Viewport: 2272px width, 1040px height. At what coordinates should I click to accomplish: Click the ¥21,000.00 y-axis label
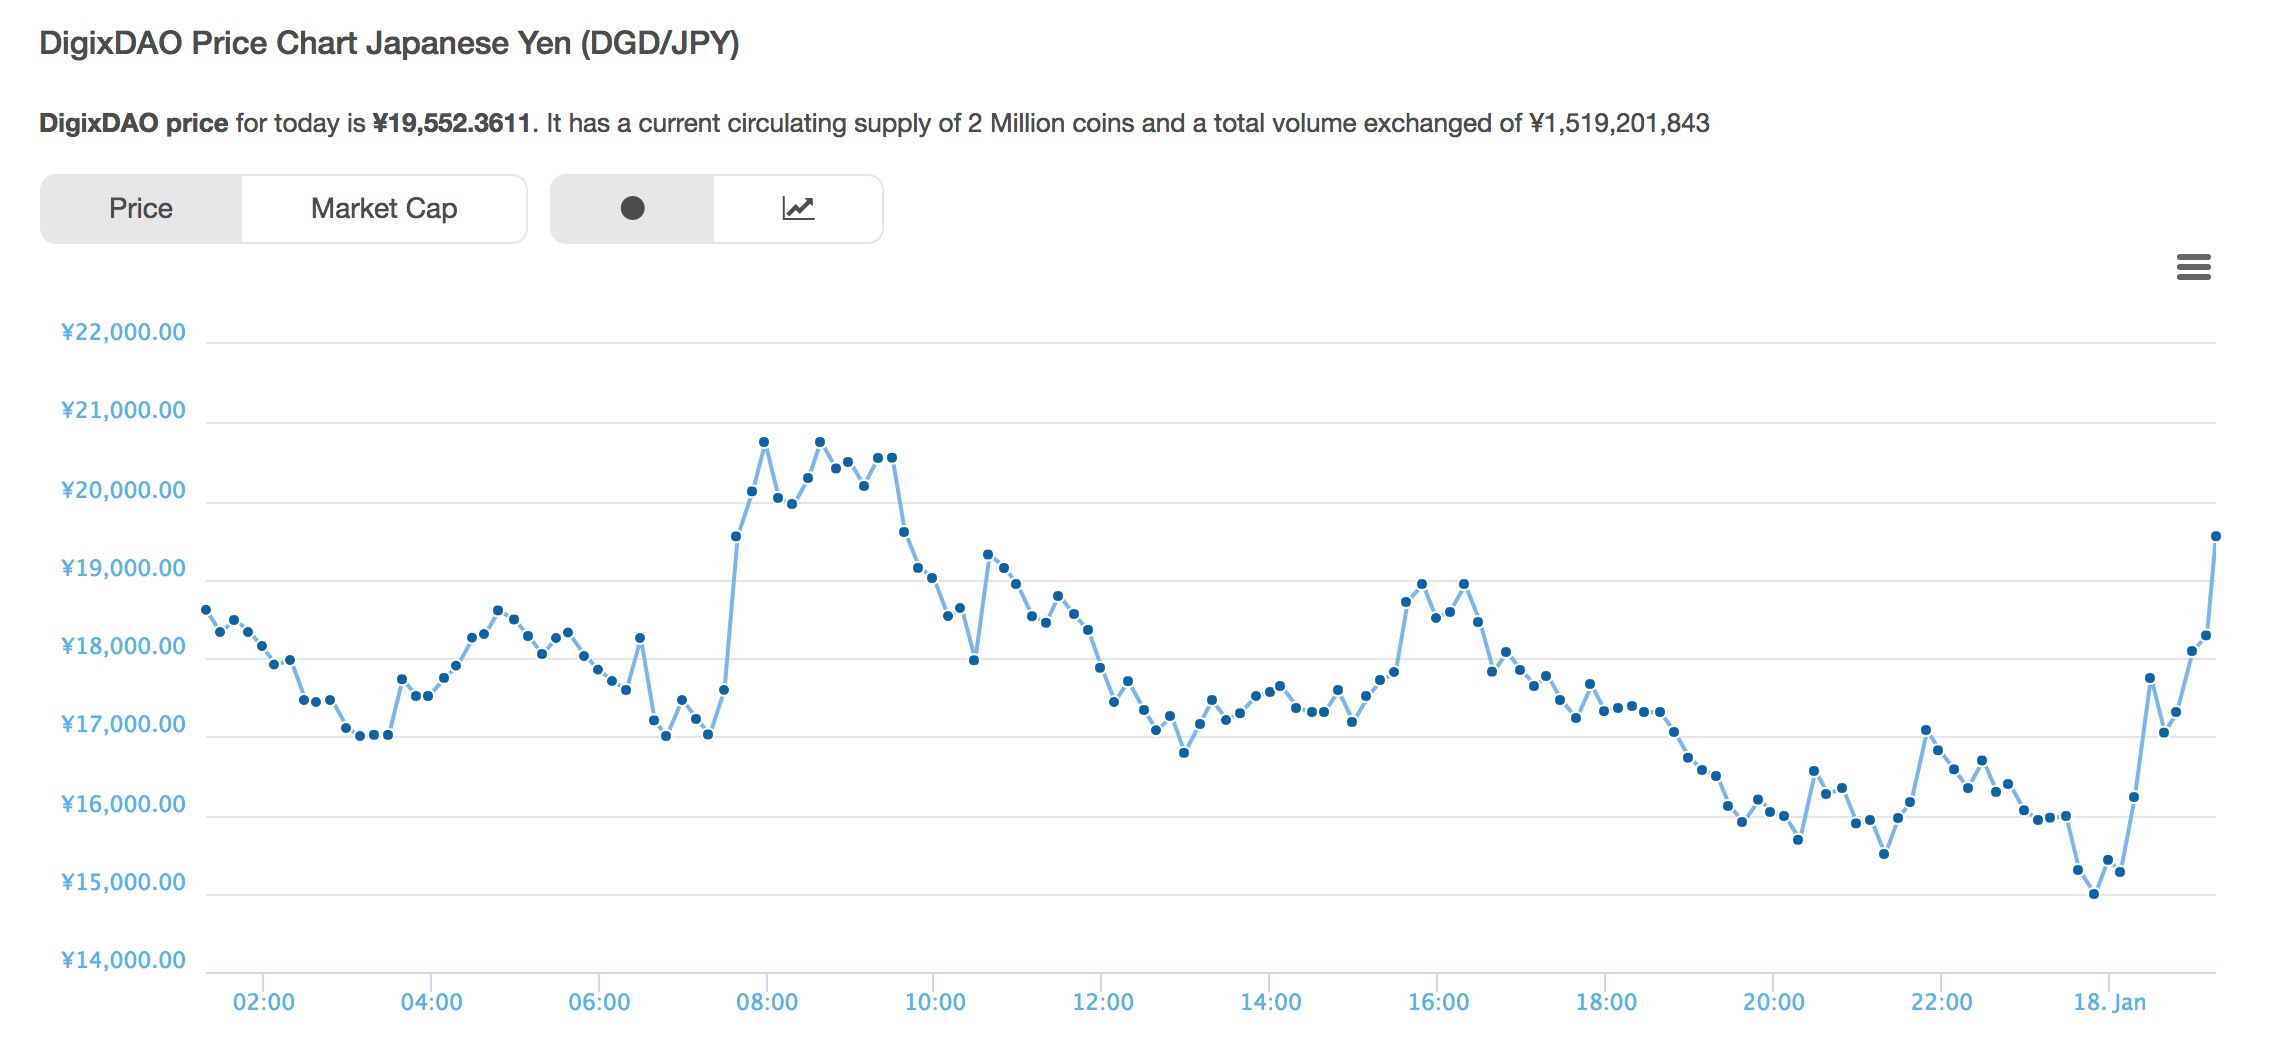tap(123, 410)
